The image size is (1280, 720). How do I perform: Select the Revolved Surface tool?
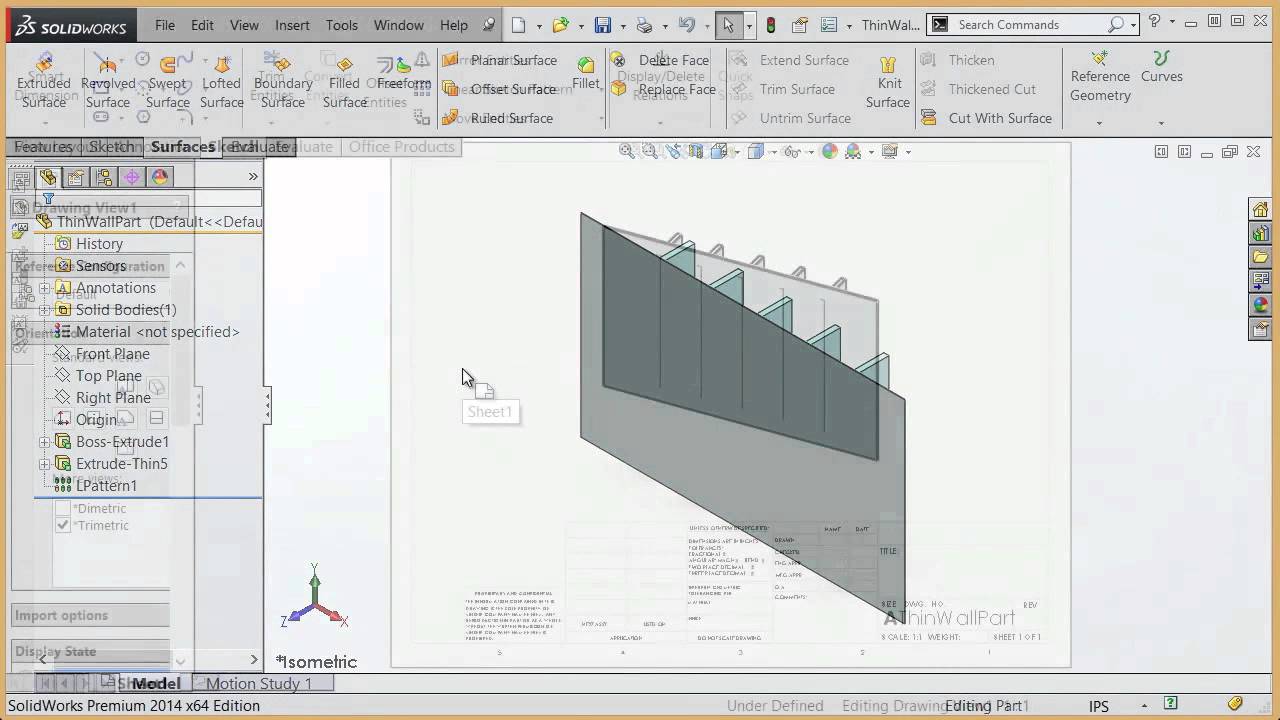click(108, 82)
